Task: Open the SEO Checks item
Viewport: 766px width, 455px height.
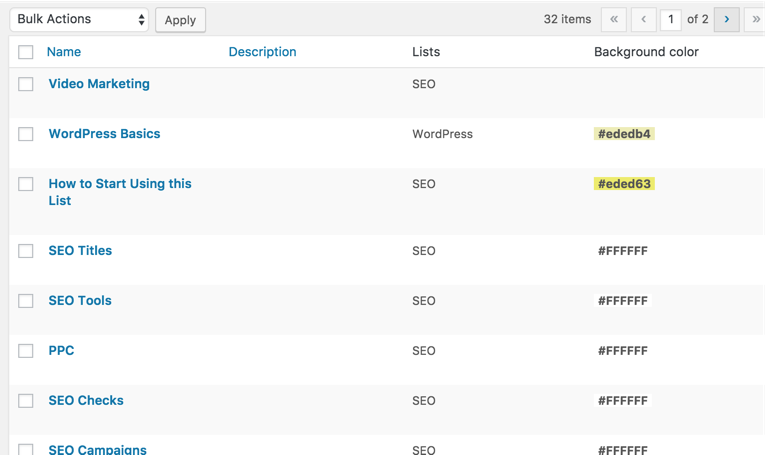Action: pyautogui.click(x=86, y=400)
